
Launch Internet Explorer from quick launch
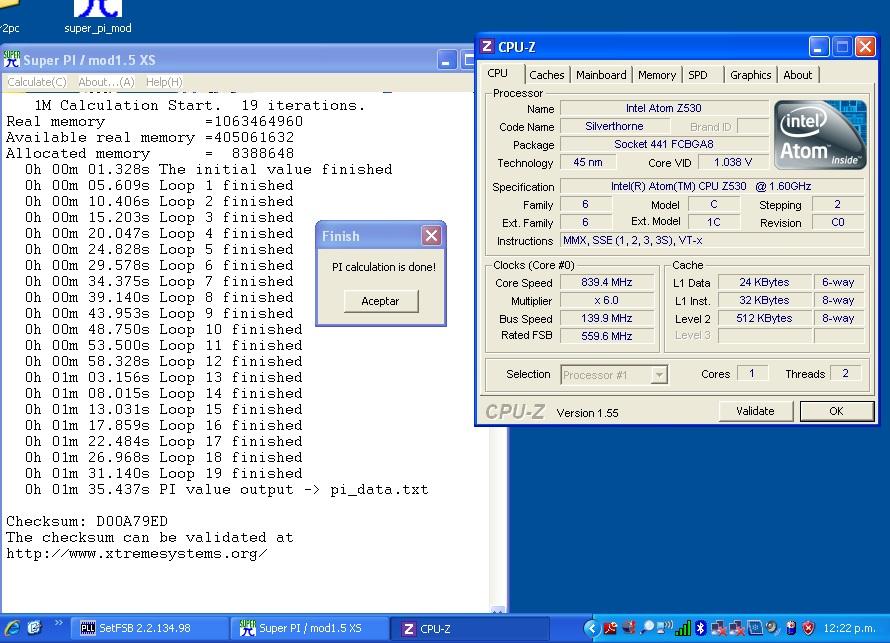click(12, 628)
